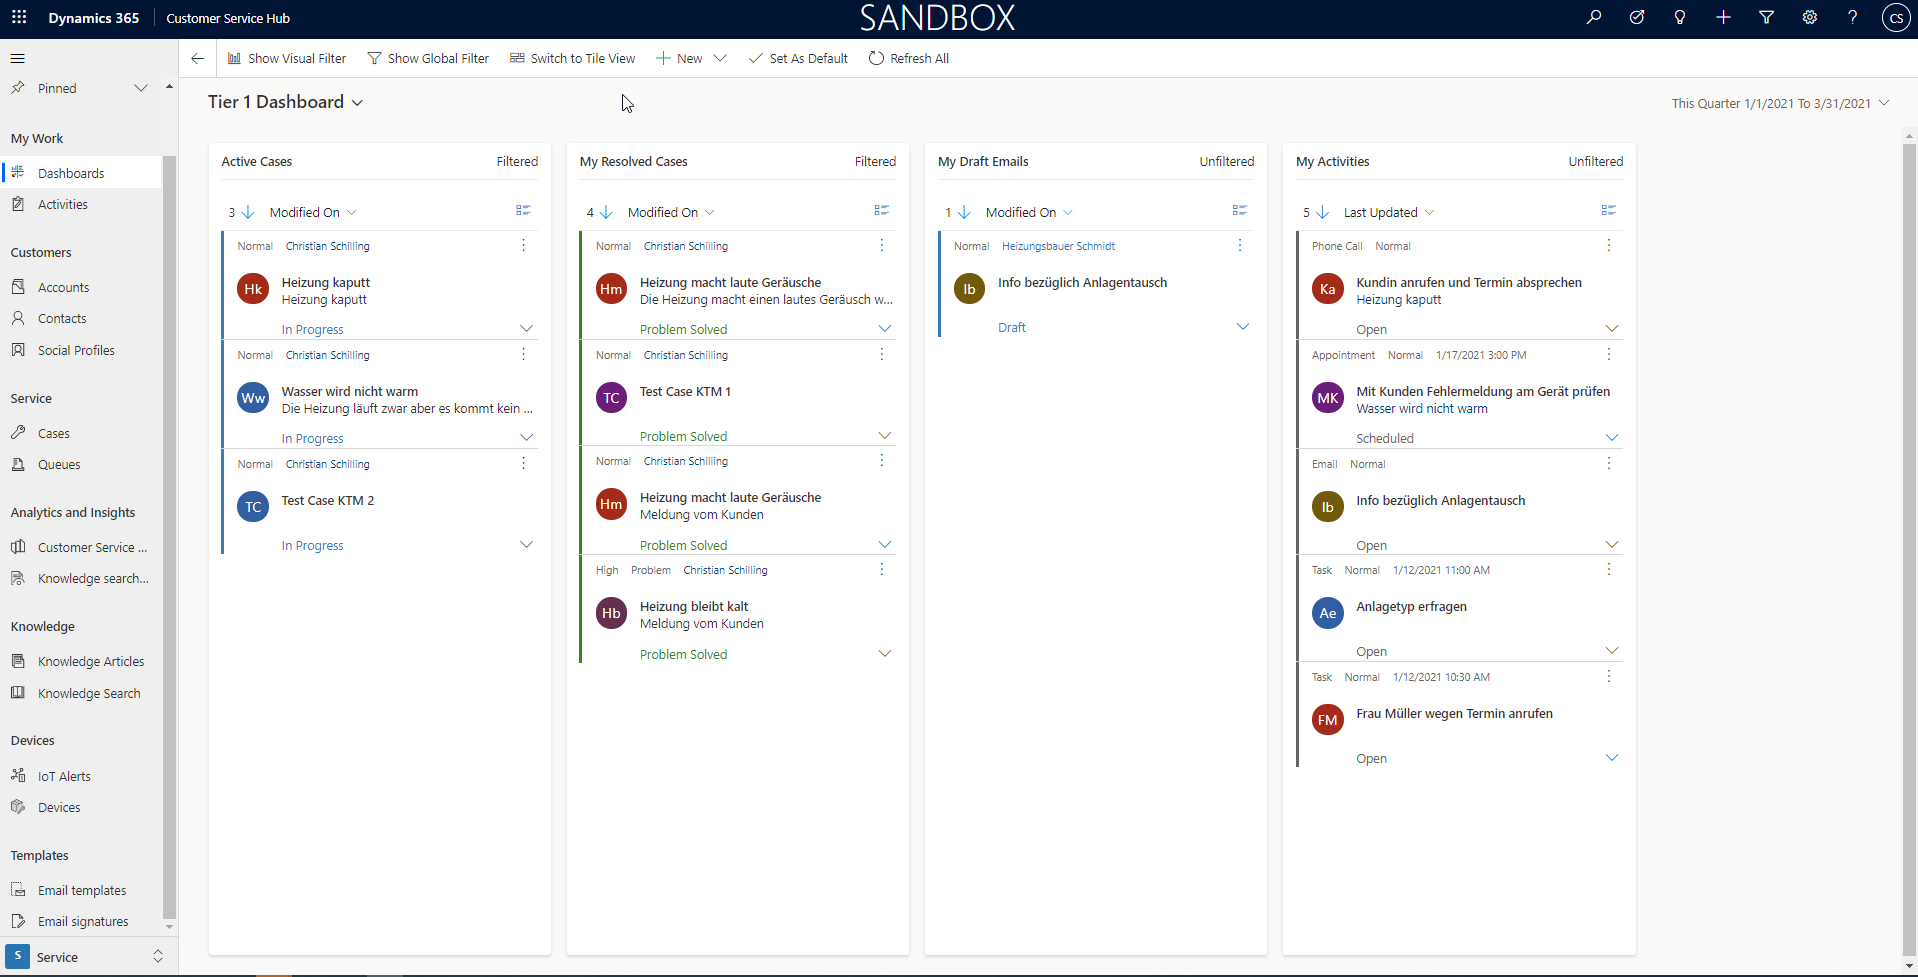Click the quick create plus icon
The width and height of the screenshot is (1918, 977).
pyautogui.click(x=1723, y=17)
